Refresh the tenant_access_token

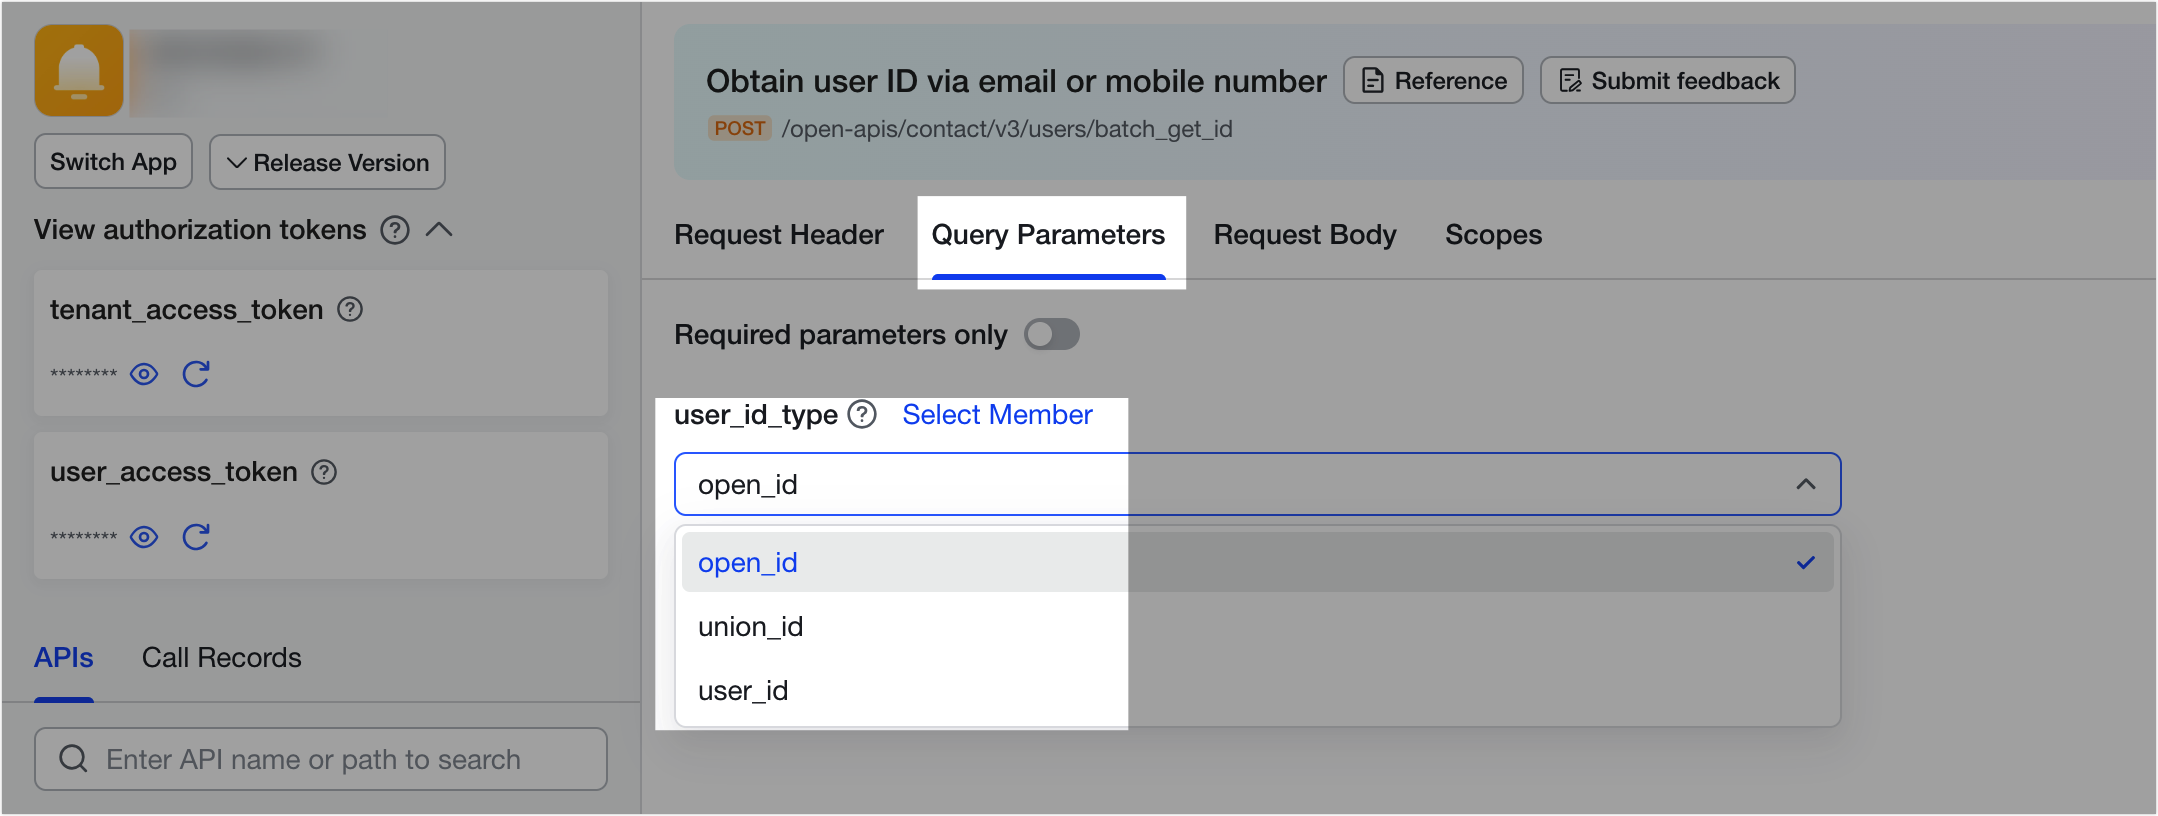pyautogui.click(x=196, y=374)
